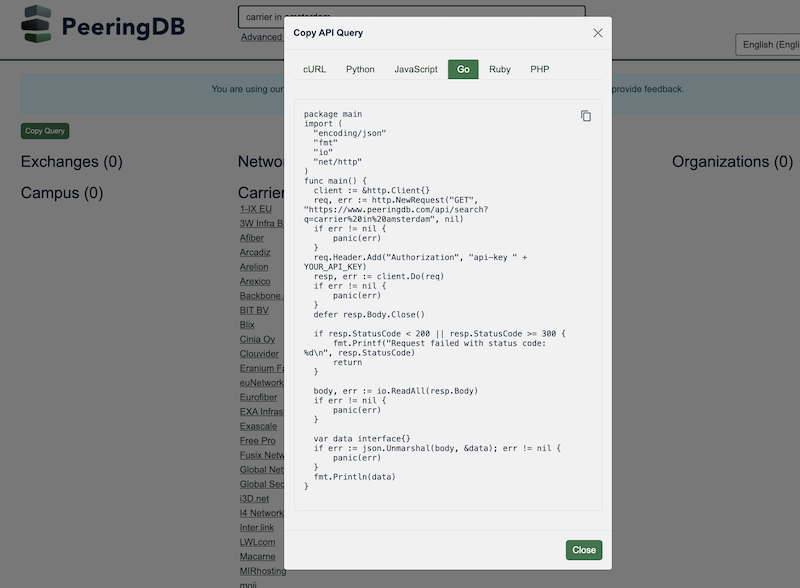Image resolution: width=800 pixels, height=588 pixels.
Task: Copy the Go code snippet to clipboard
Action: pyautogui.click(x=586, y=116)
